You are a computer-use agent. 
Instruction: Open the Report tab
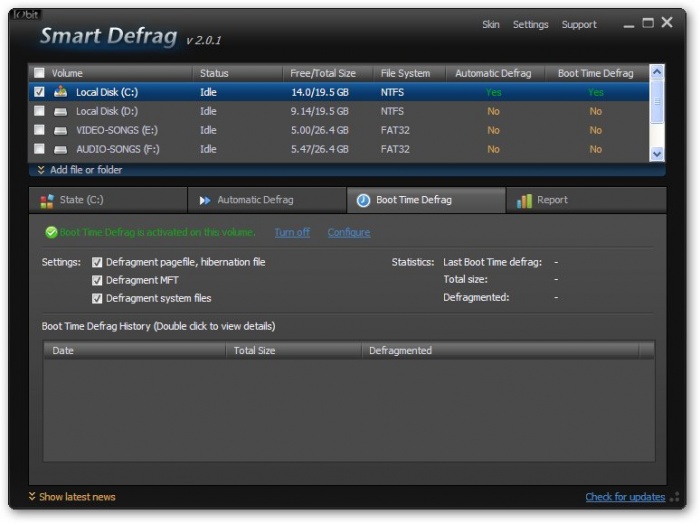click(586, 200)
